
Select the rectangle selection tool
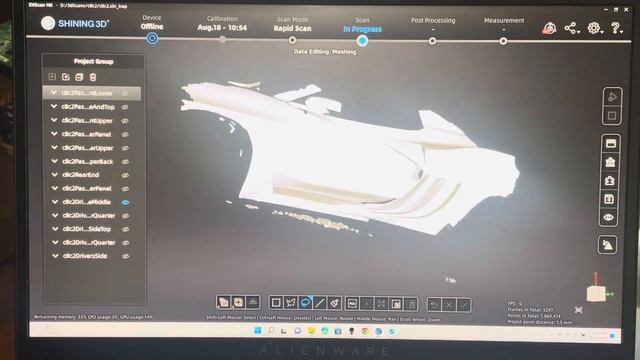(276, 303)
